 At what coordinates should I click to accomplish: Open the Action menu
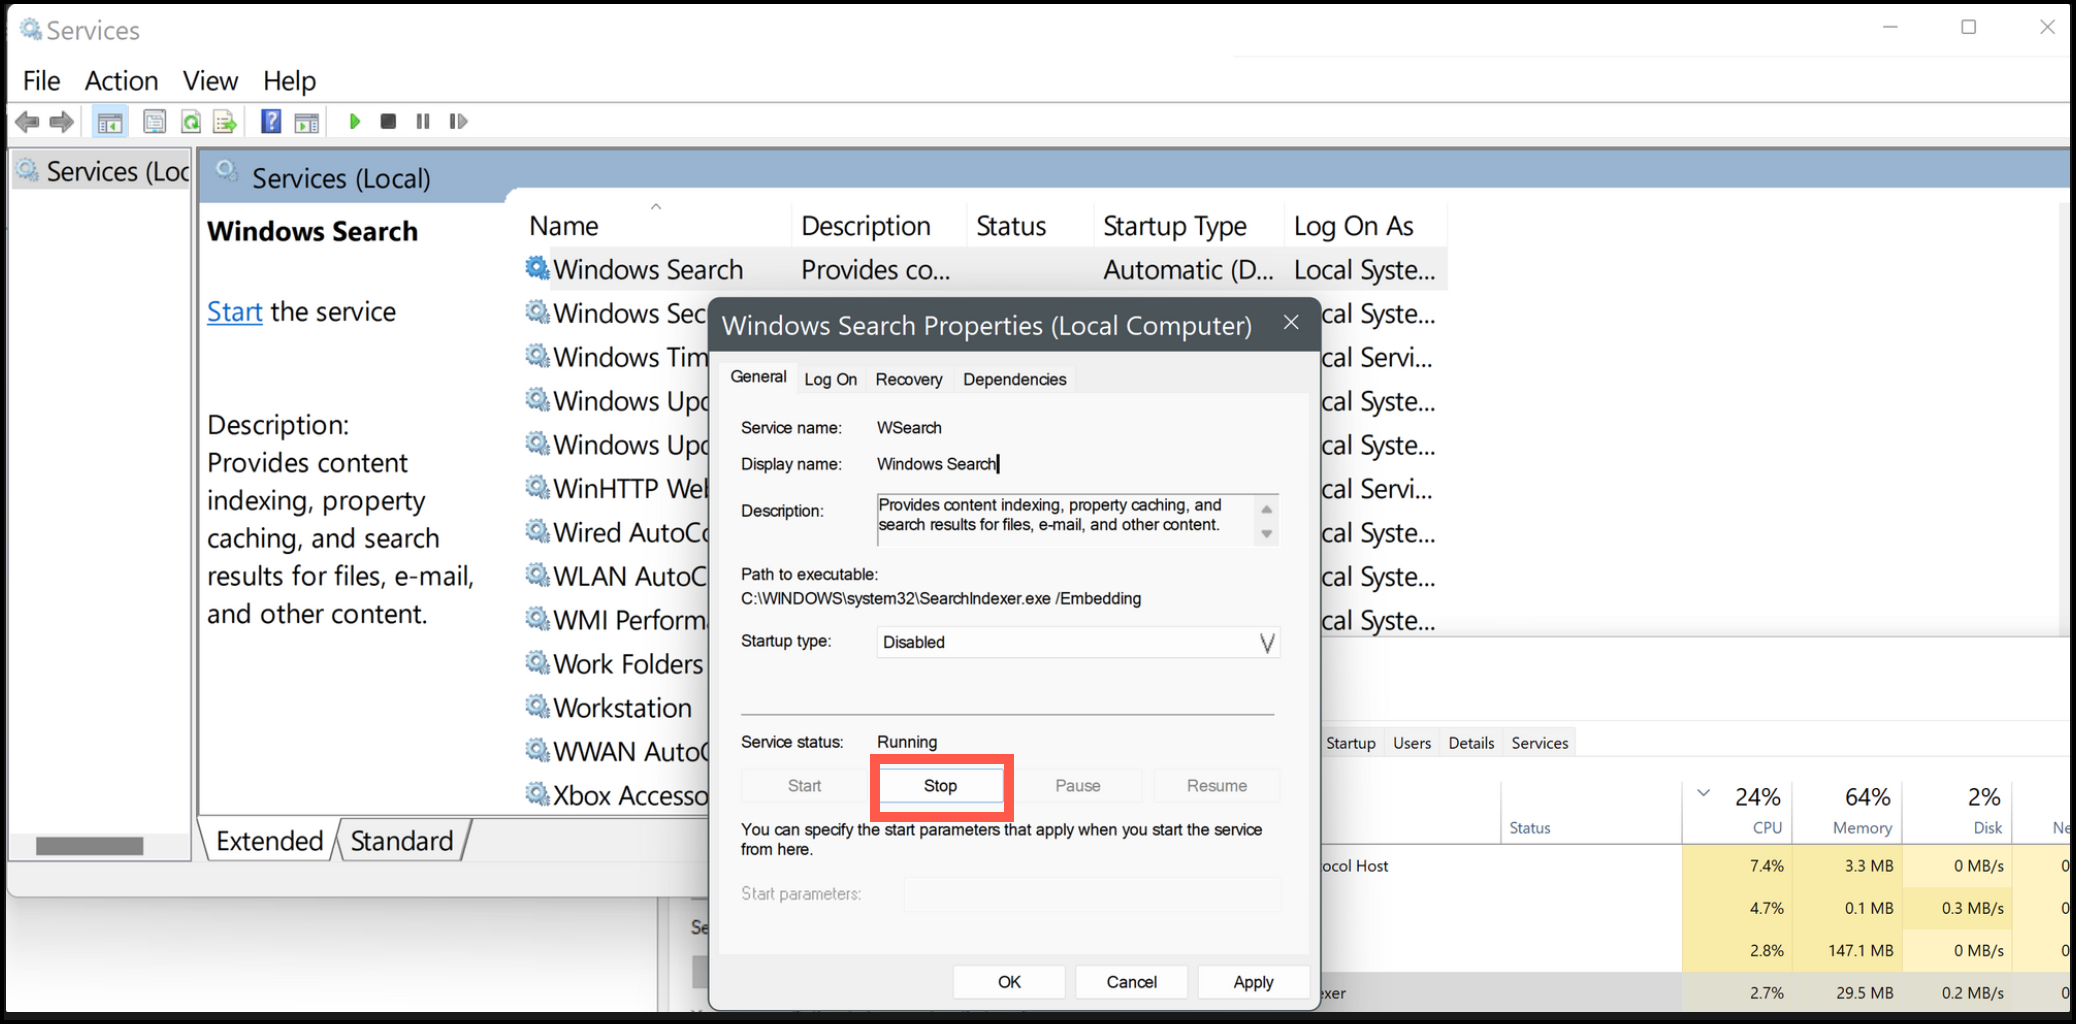(x=121, y=81)
